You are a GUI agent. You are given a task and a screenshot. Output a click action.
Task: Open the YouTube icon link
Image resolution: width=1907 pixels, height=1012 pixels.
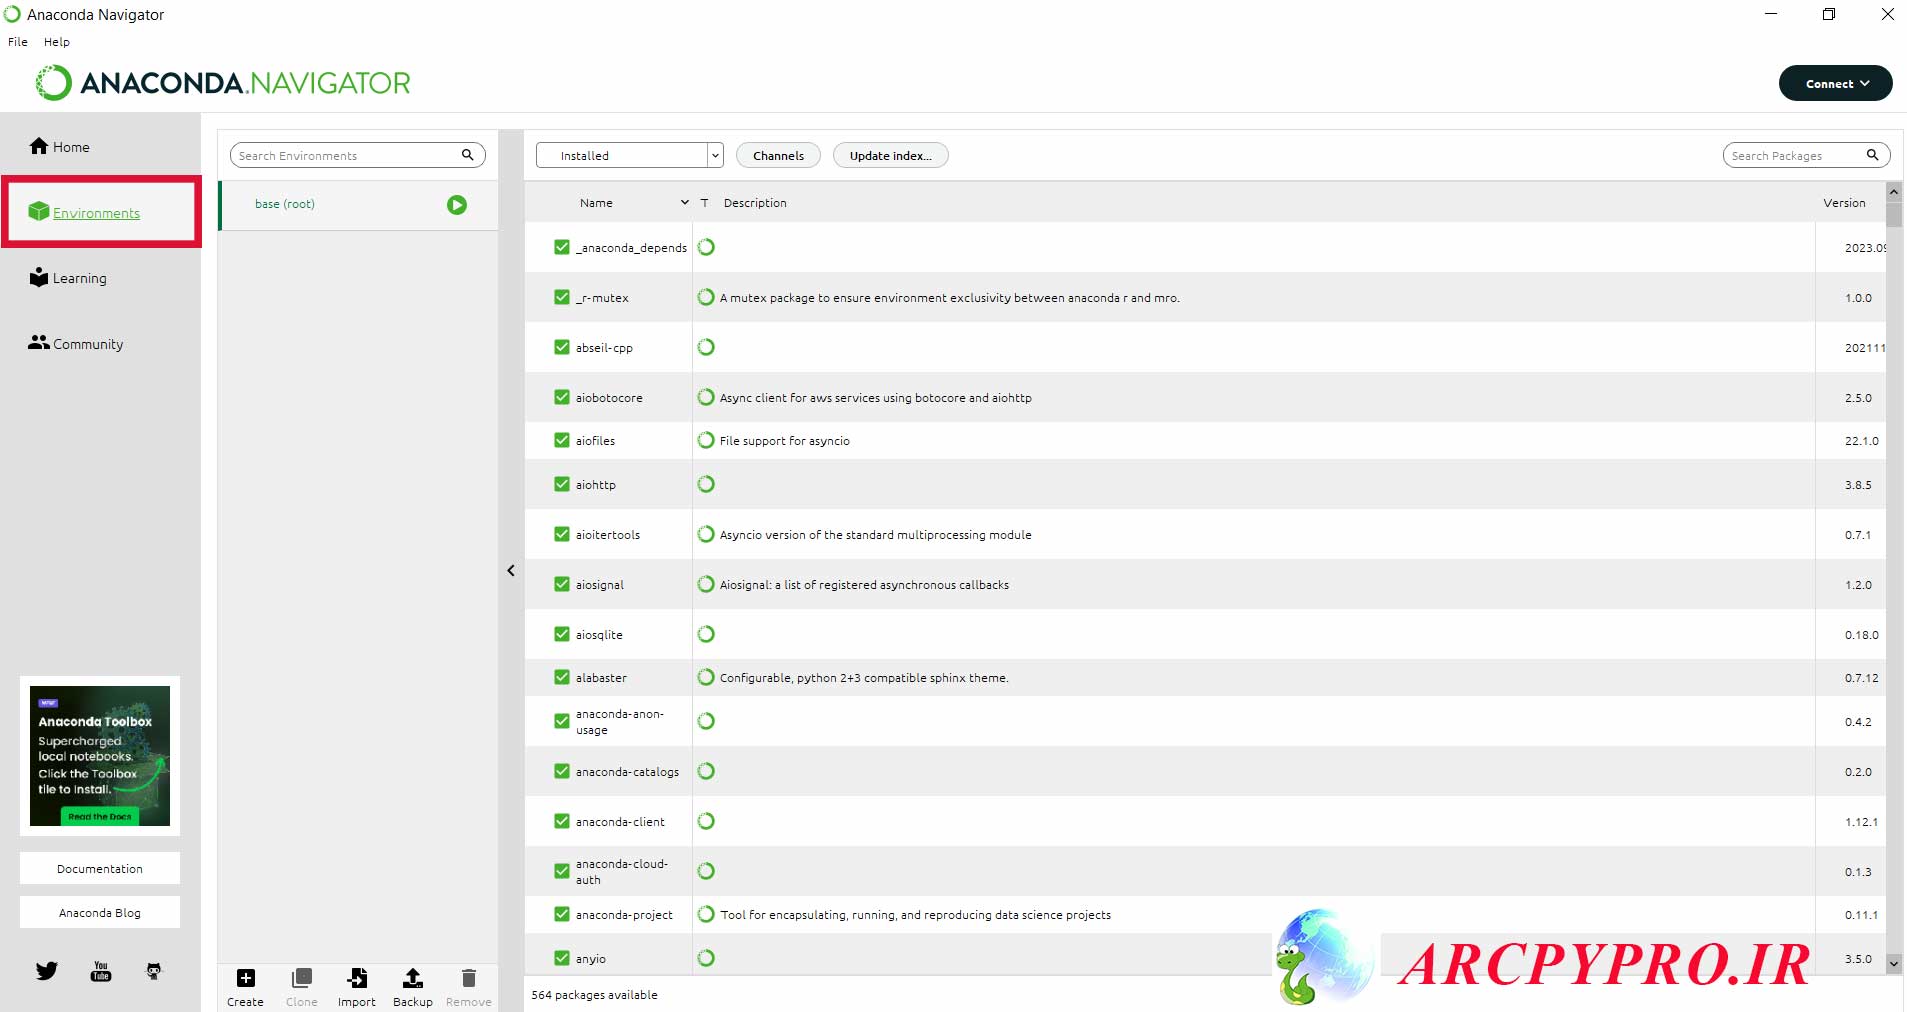click(x=101, y=971)
